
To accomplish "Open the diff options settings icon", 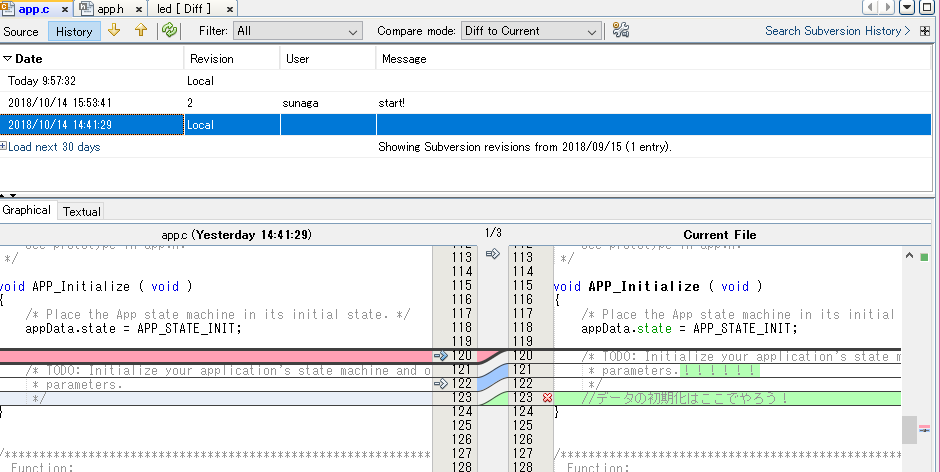I will click(x=621, y=31).
